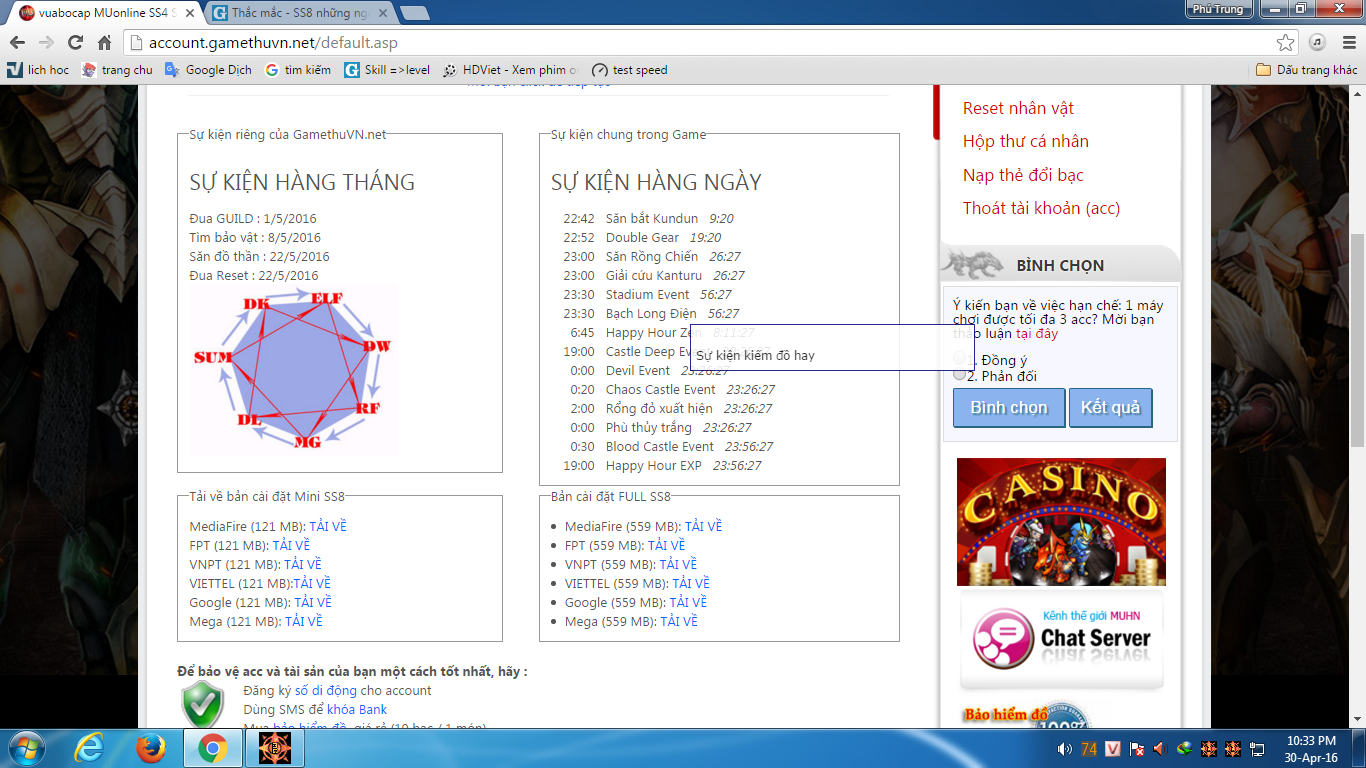Open 'Hộp thư cá nhân' link

[1026, 141]
